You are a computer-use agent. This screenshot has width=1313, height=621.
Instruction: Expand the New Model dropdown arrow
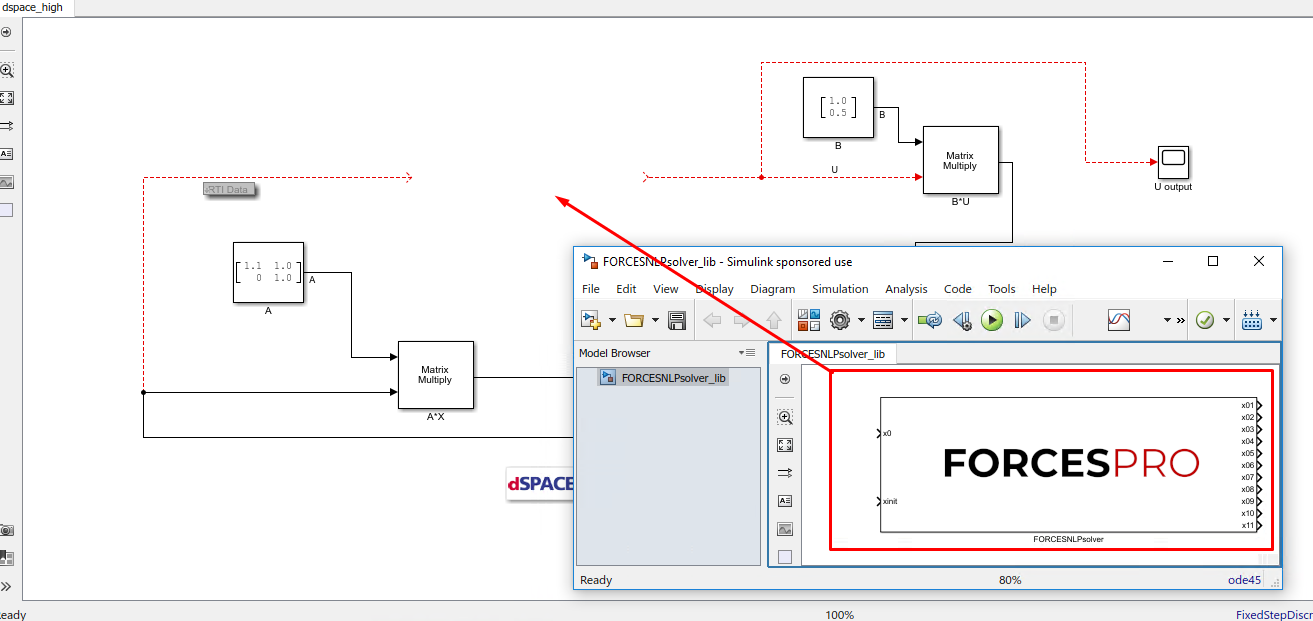[612, 321]
